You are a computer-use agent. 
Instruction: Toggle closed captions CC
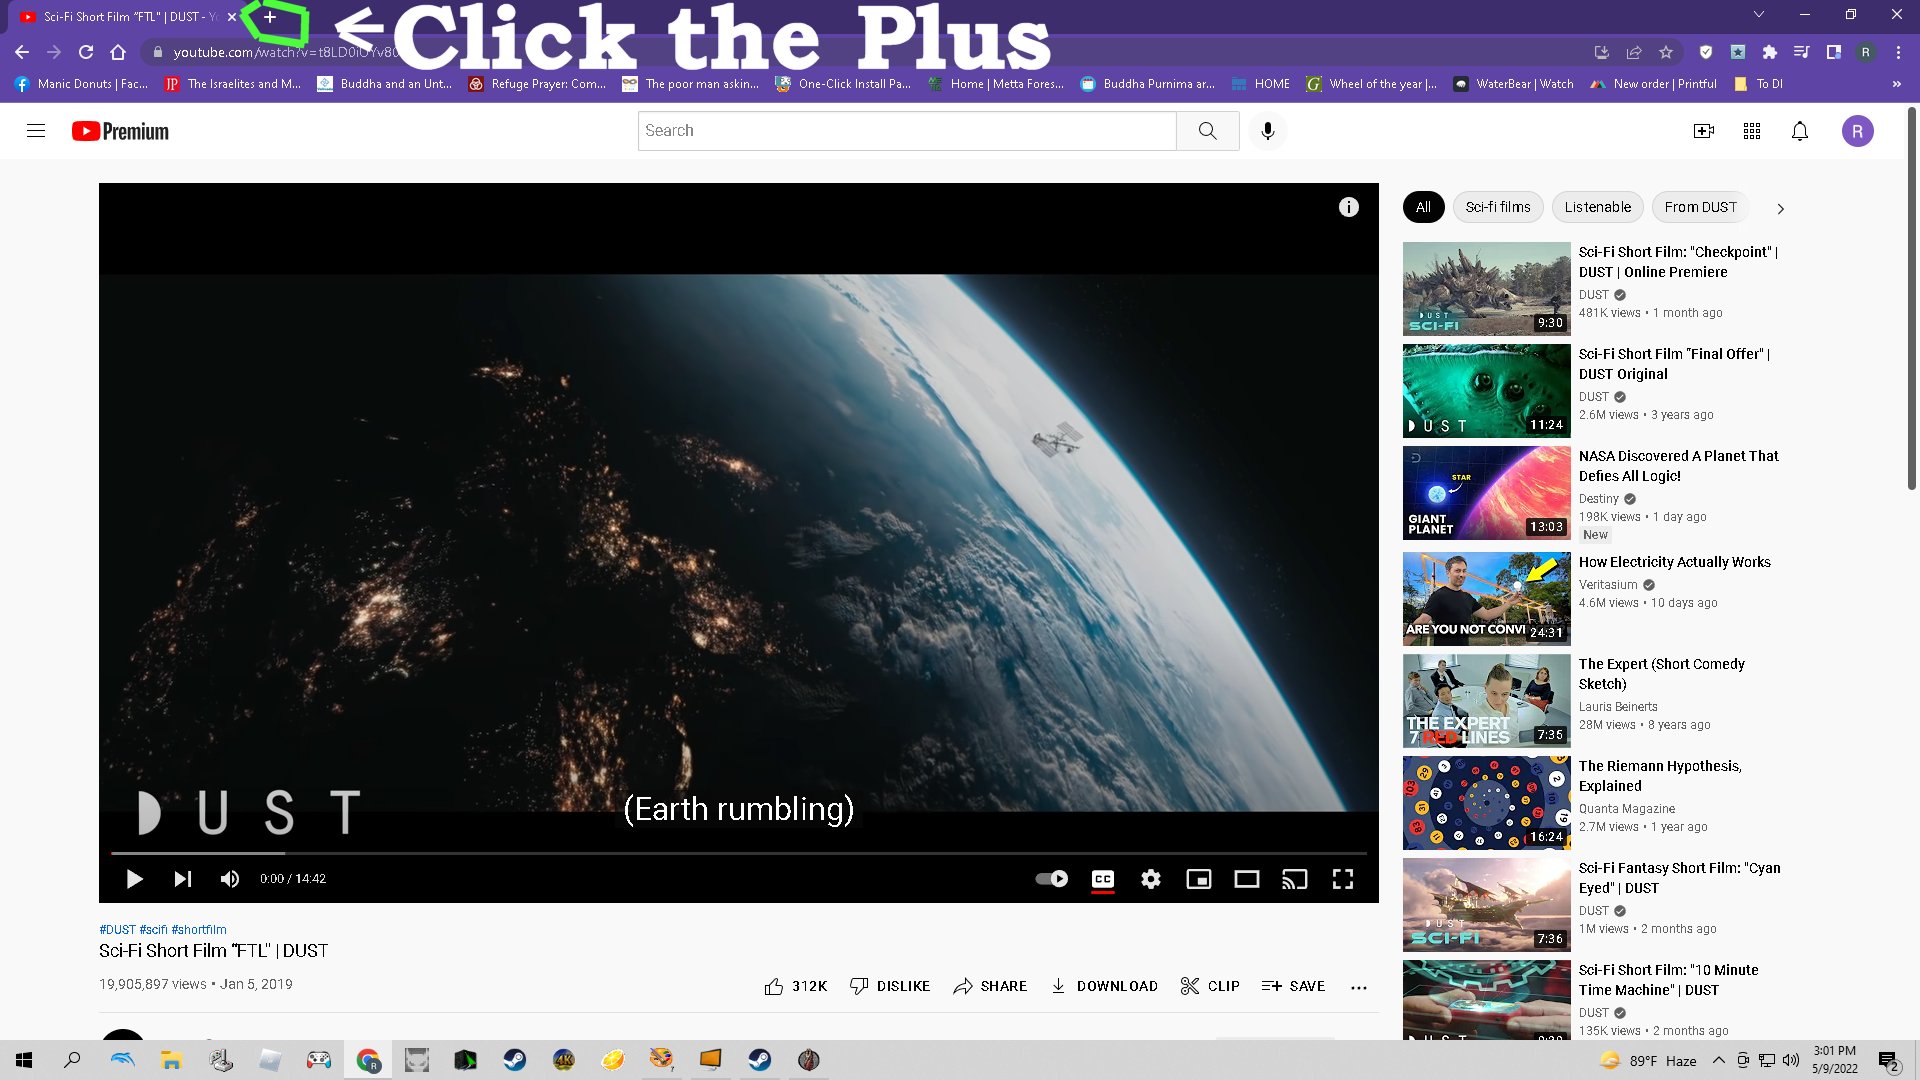[x=1103, y=879]
